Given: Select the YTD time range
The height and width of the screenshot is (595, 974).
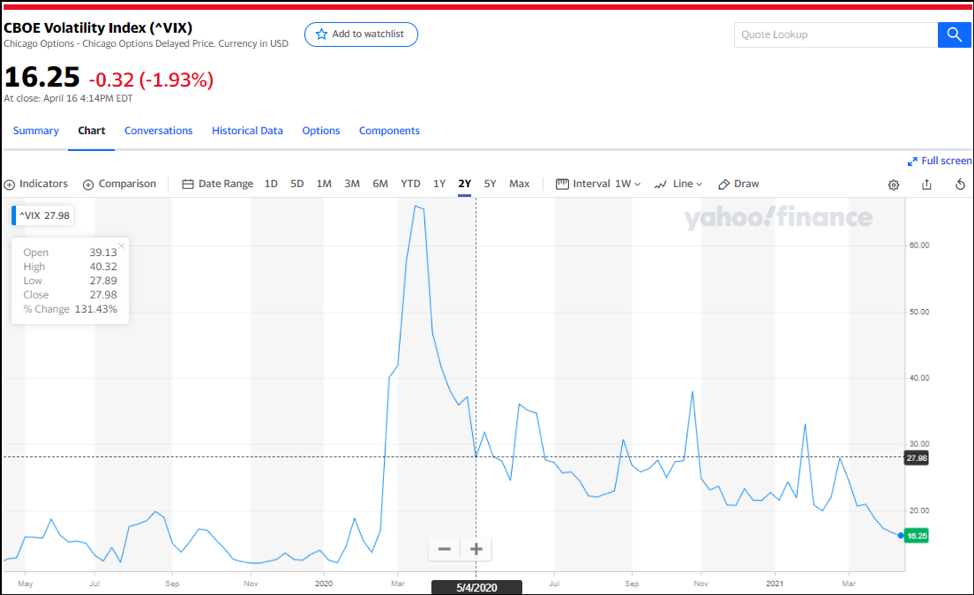Looking at the screenshot, I should click(x=411, y=184).
